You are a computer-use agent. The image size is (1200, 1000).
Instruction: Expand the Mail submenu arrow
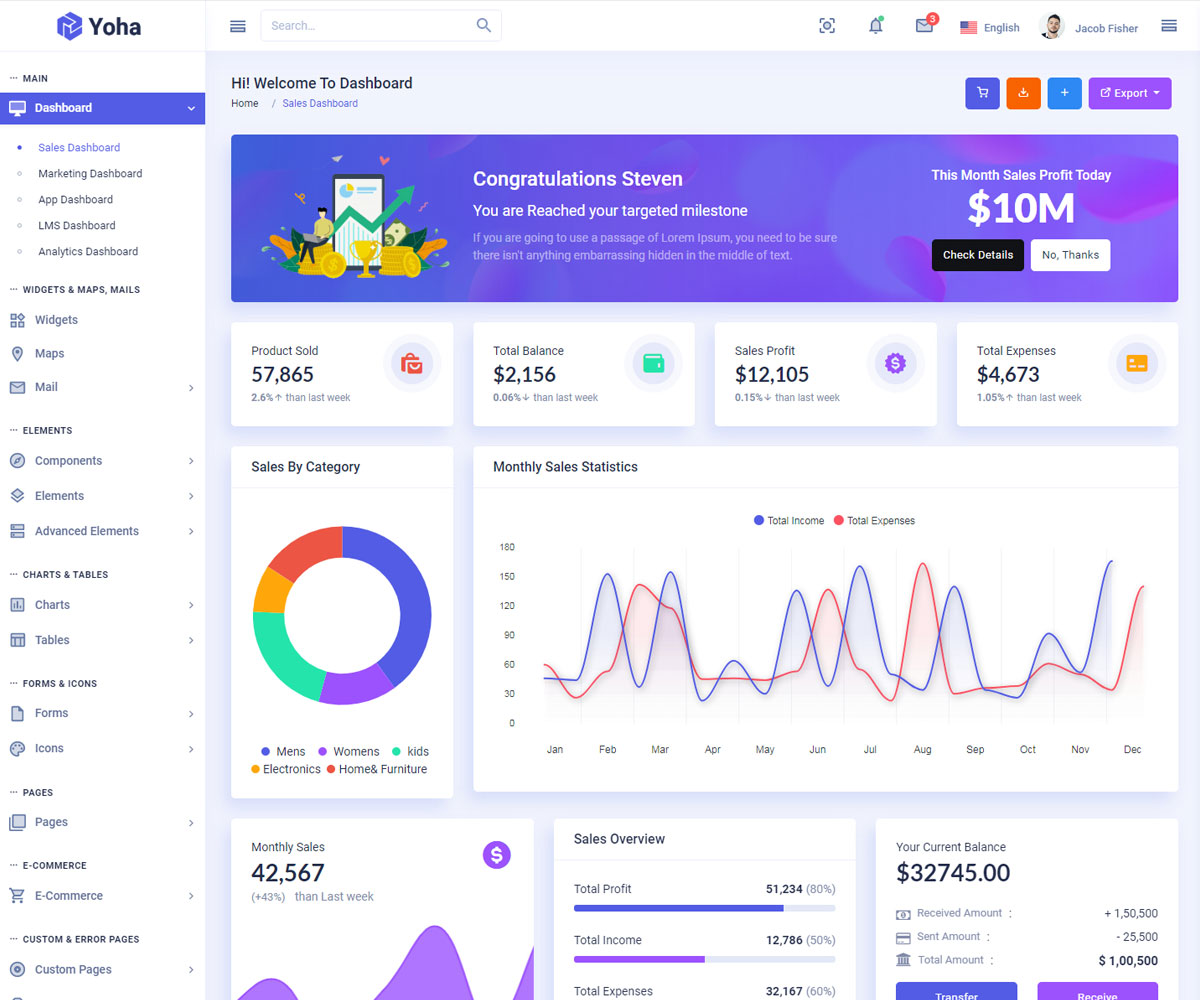click(x=191, y=388)
